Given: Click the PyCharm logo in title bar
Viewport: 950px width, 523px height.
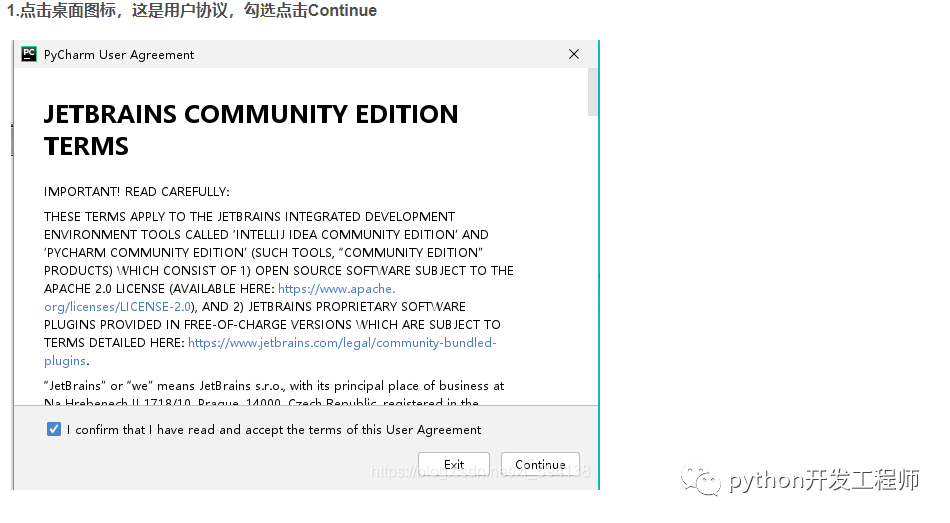Looking at the screenshot, I should (29, 54).
